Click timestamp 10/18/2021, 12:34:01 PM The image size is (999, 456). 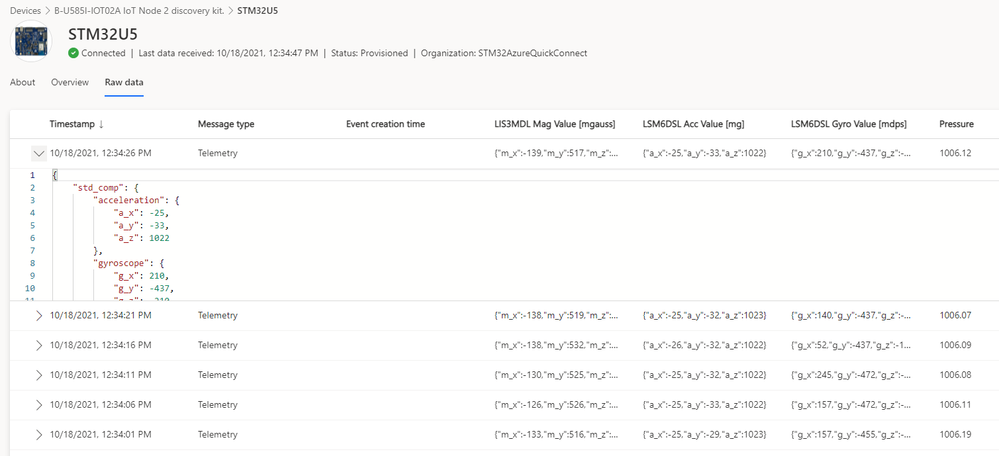tap(101, 435)
